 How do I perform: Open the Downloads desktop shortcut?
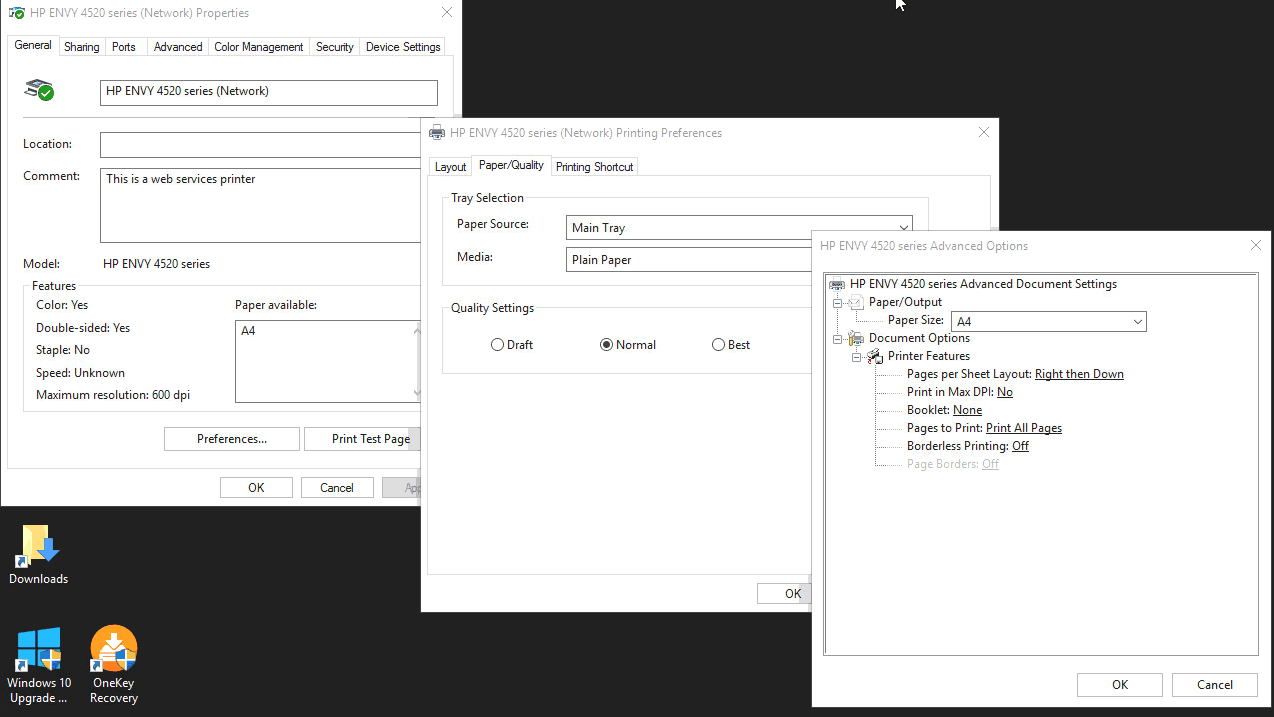point(39,554)
